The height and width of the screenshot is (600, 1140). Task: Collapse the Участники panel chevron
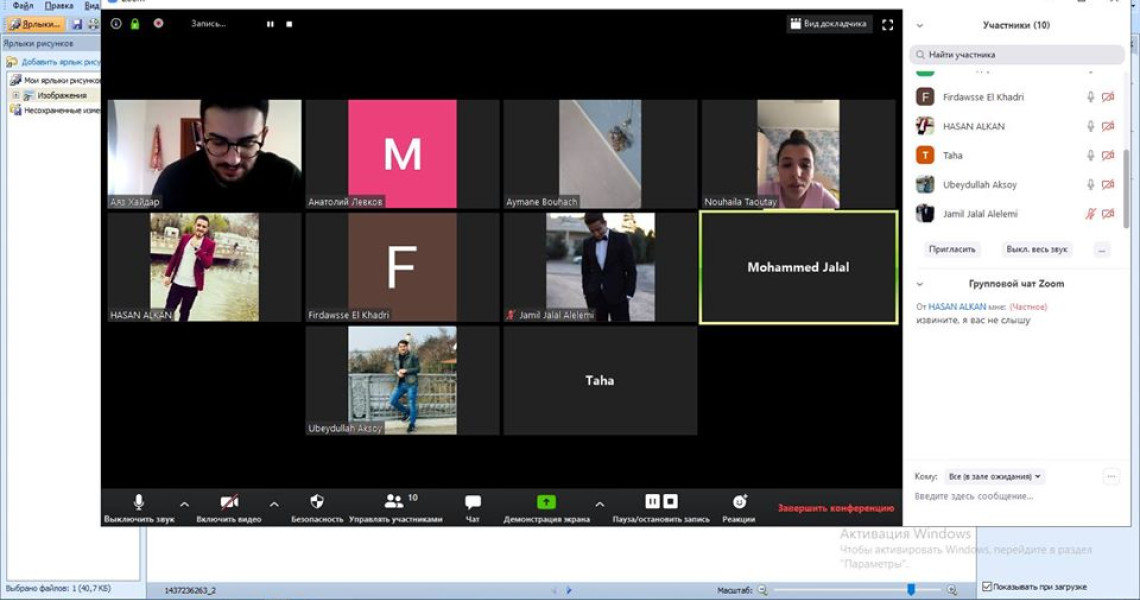coord(920,25)
